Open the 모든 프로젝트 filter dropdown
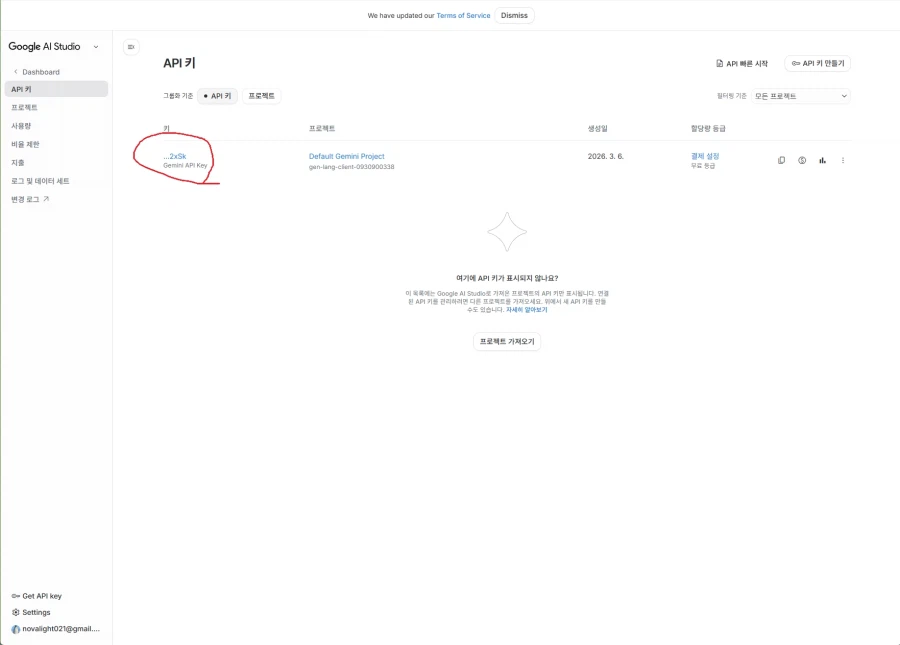Image resolution: width=900 pixels, height=645 pixels. (x=800, y=96)
